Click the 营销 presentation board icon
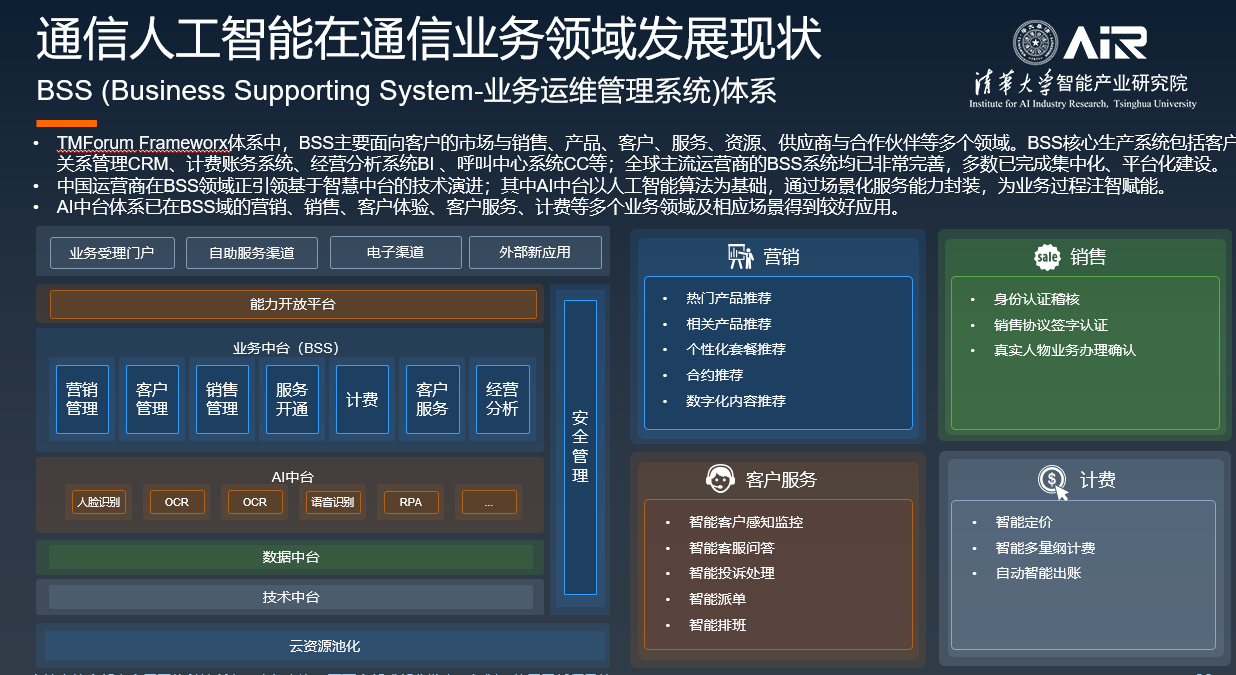This screenshot has width=1236, height=675. [x=741, y=257]
